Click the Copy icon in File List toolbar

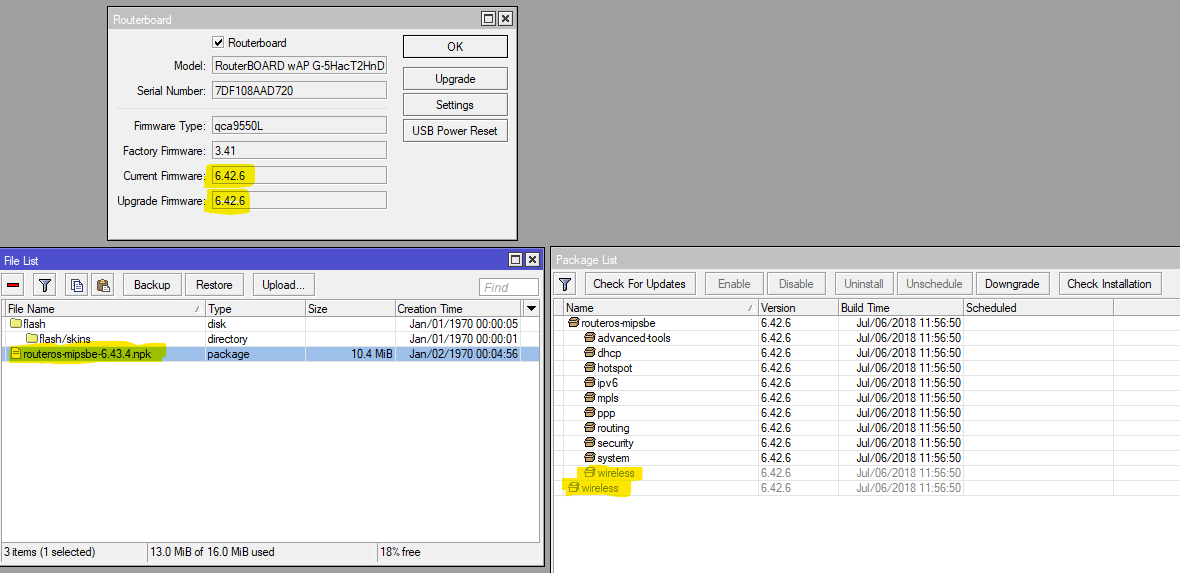[x=77, y=285]
